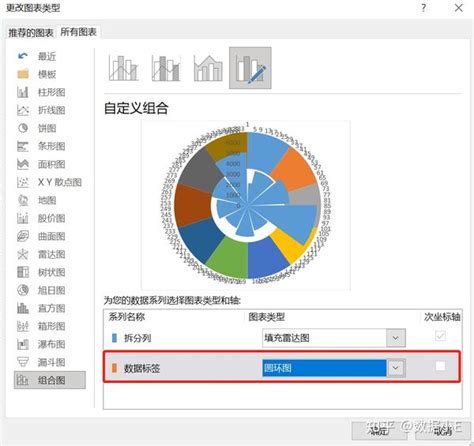Pick the stacked area-column combo icon
The height and width of the screenshot is (446, 474).
point(208,68)
